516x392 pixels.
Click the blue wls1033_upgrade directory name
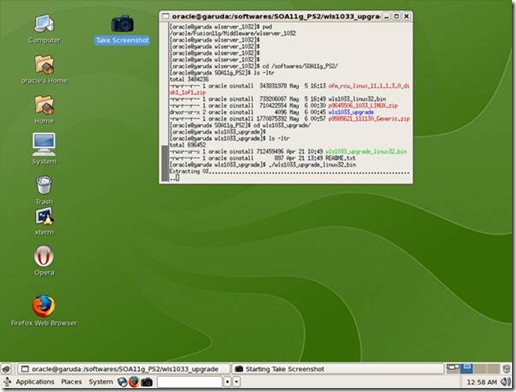click(351, 112)
